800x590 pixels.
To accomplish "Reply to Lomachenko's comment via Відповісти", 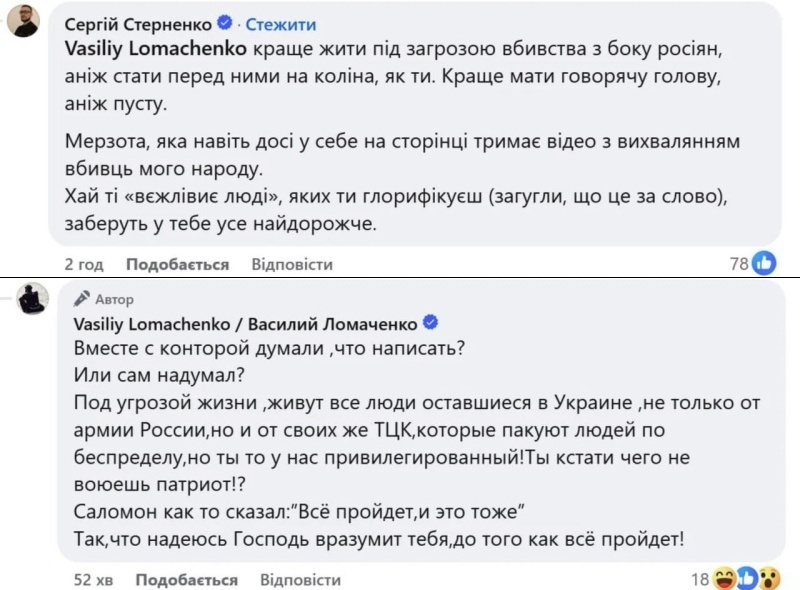I will coord(300,579).
